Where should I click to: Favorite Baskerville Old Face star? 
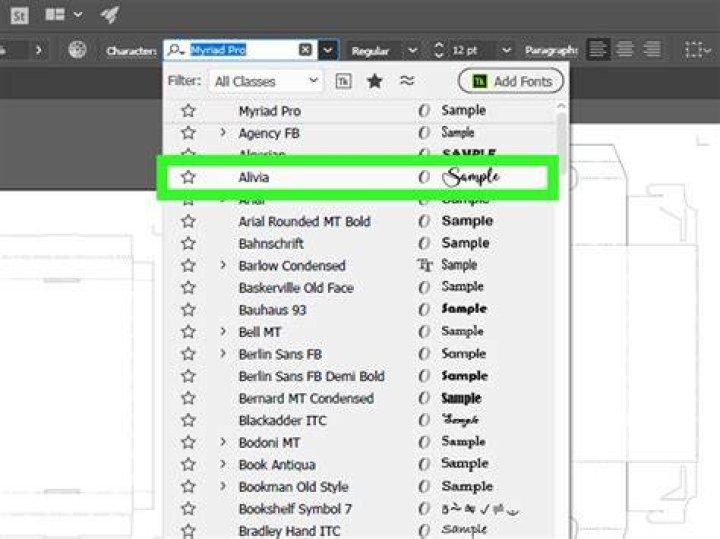coord(188,287)
